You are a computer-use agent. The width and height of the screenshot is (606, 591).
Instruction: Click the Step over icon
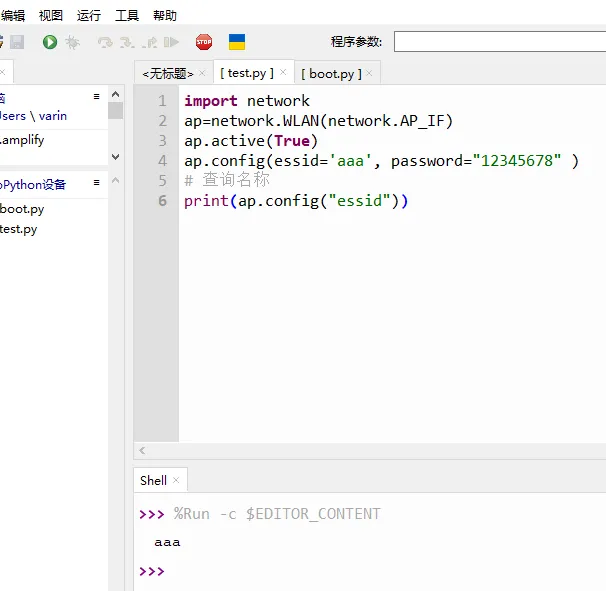coord(105,42)
